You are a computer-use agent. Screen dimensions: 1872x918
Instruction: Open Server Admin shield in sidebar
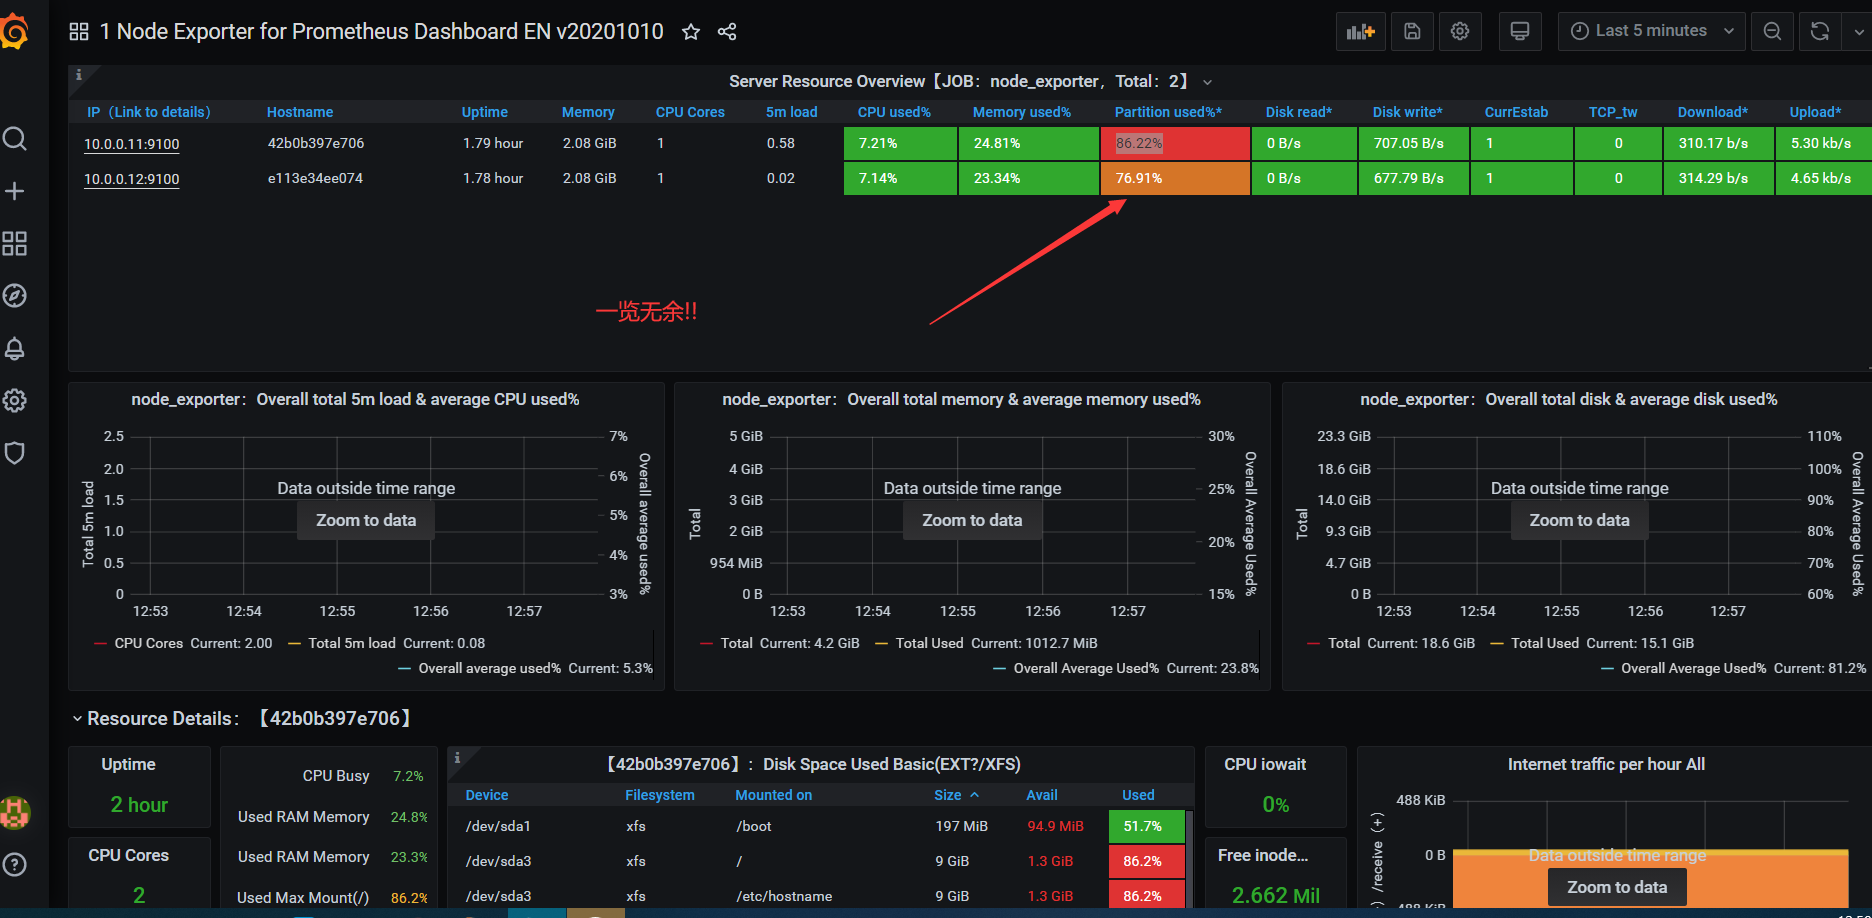tap(14, 453)
